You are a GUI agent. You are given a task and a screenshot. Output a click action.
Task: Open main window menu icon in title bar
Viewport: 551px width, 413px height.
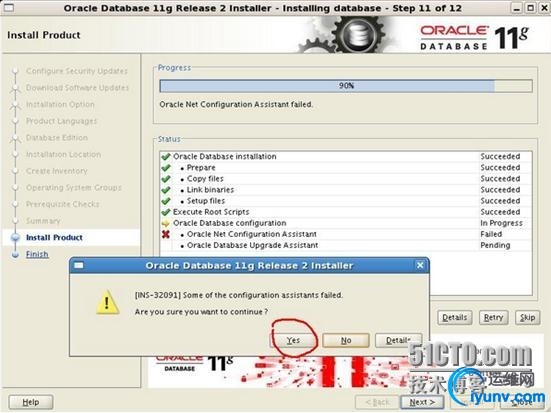pos(8,7)
